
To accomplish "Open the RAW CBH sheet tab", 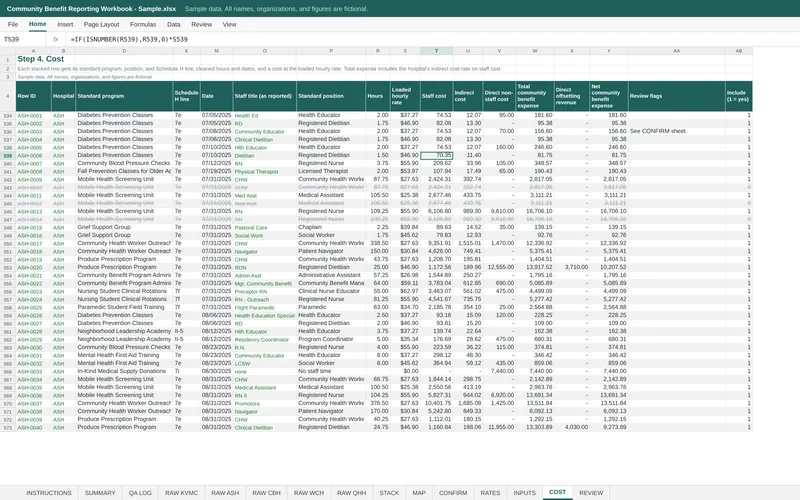I will (x=266, y=493).
